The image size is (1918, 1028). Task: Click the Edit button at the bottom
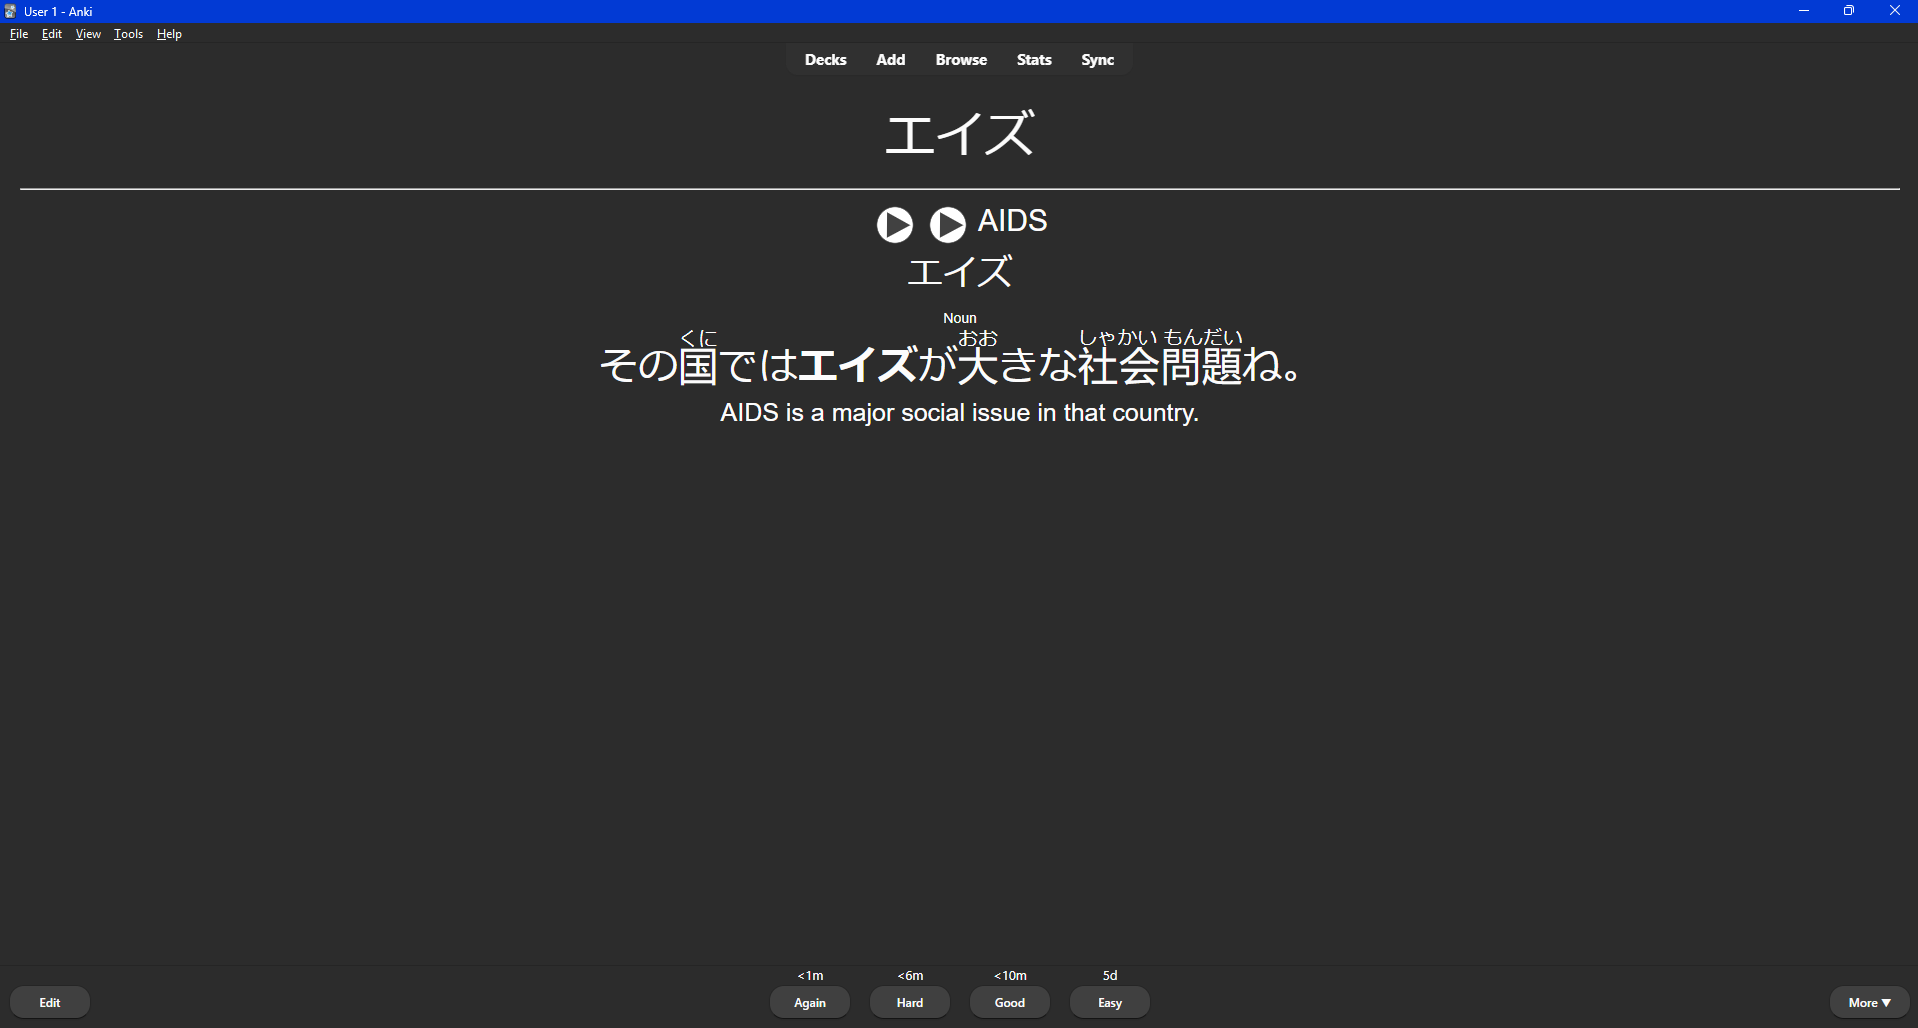(50, 1002)
